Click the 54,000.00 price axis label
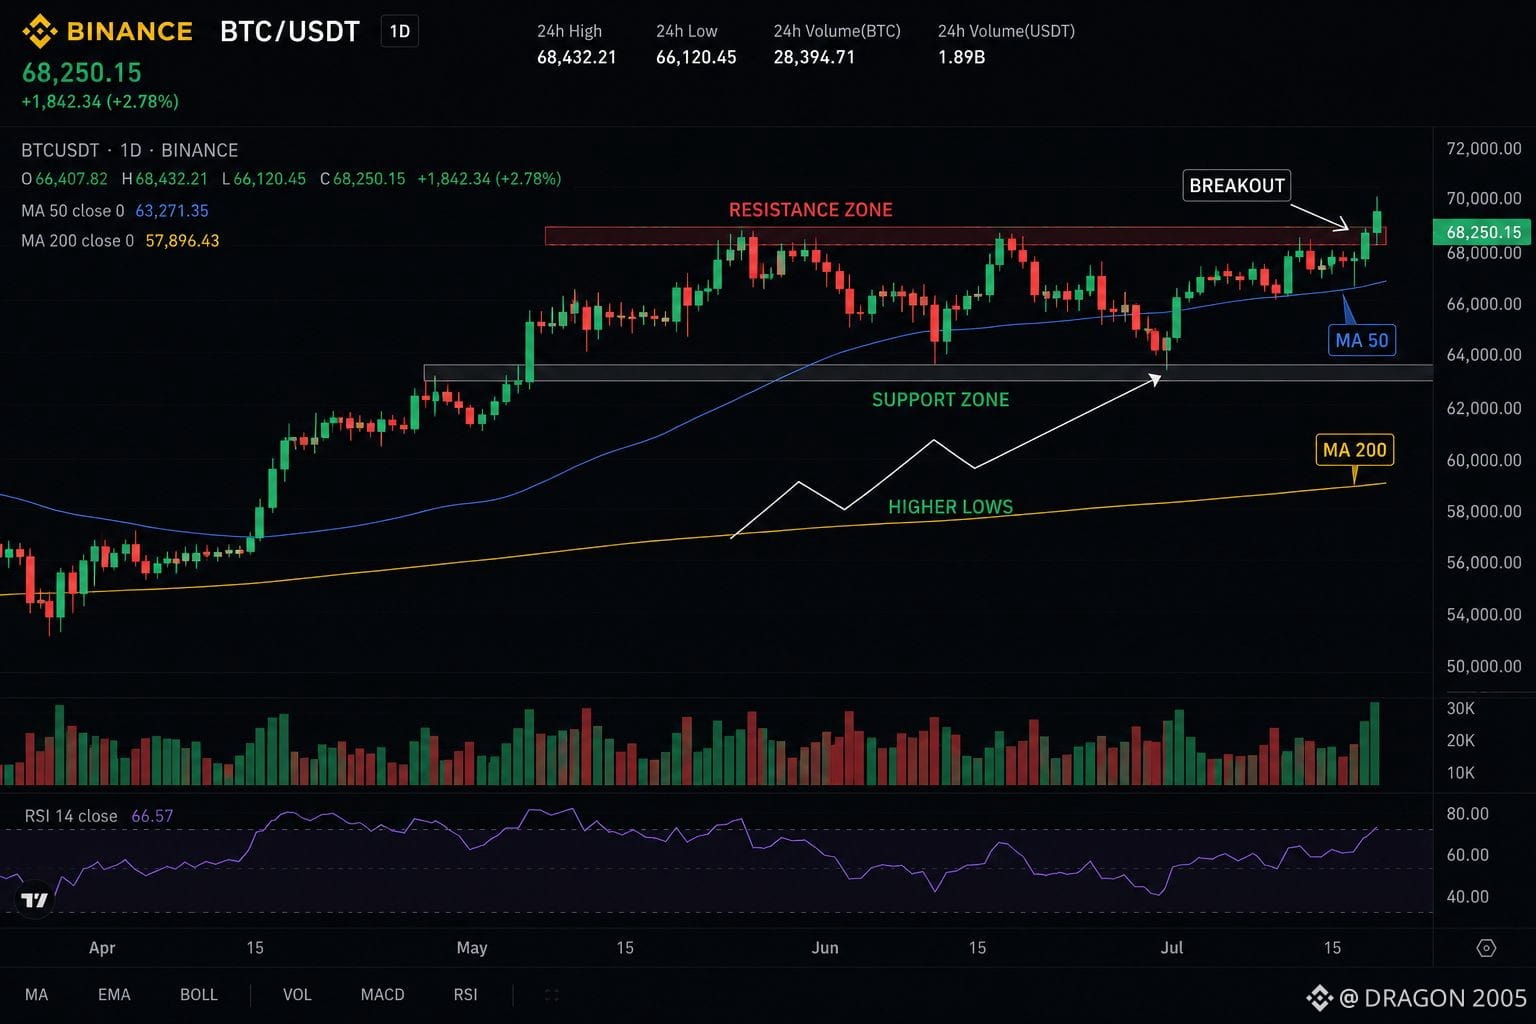Image resolution: width=1536 pixels, height=1024 pixels. (1484, 615)
